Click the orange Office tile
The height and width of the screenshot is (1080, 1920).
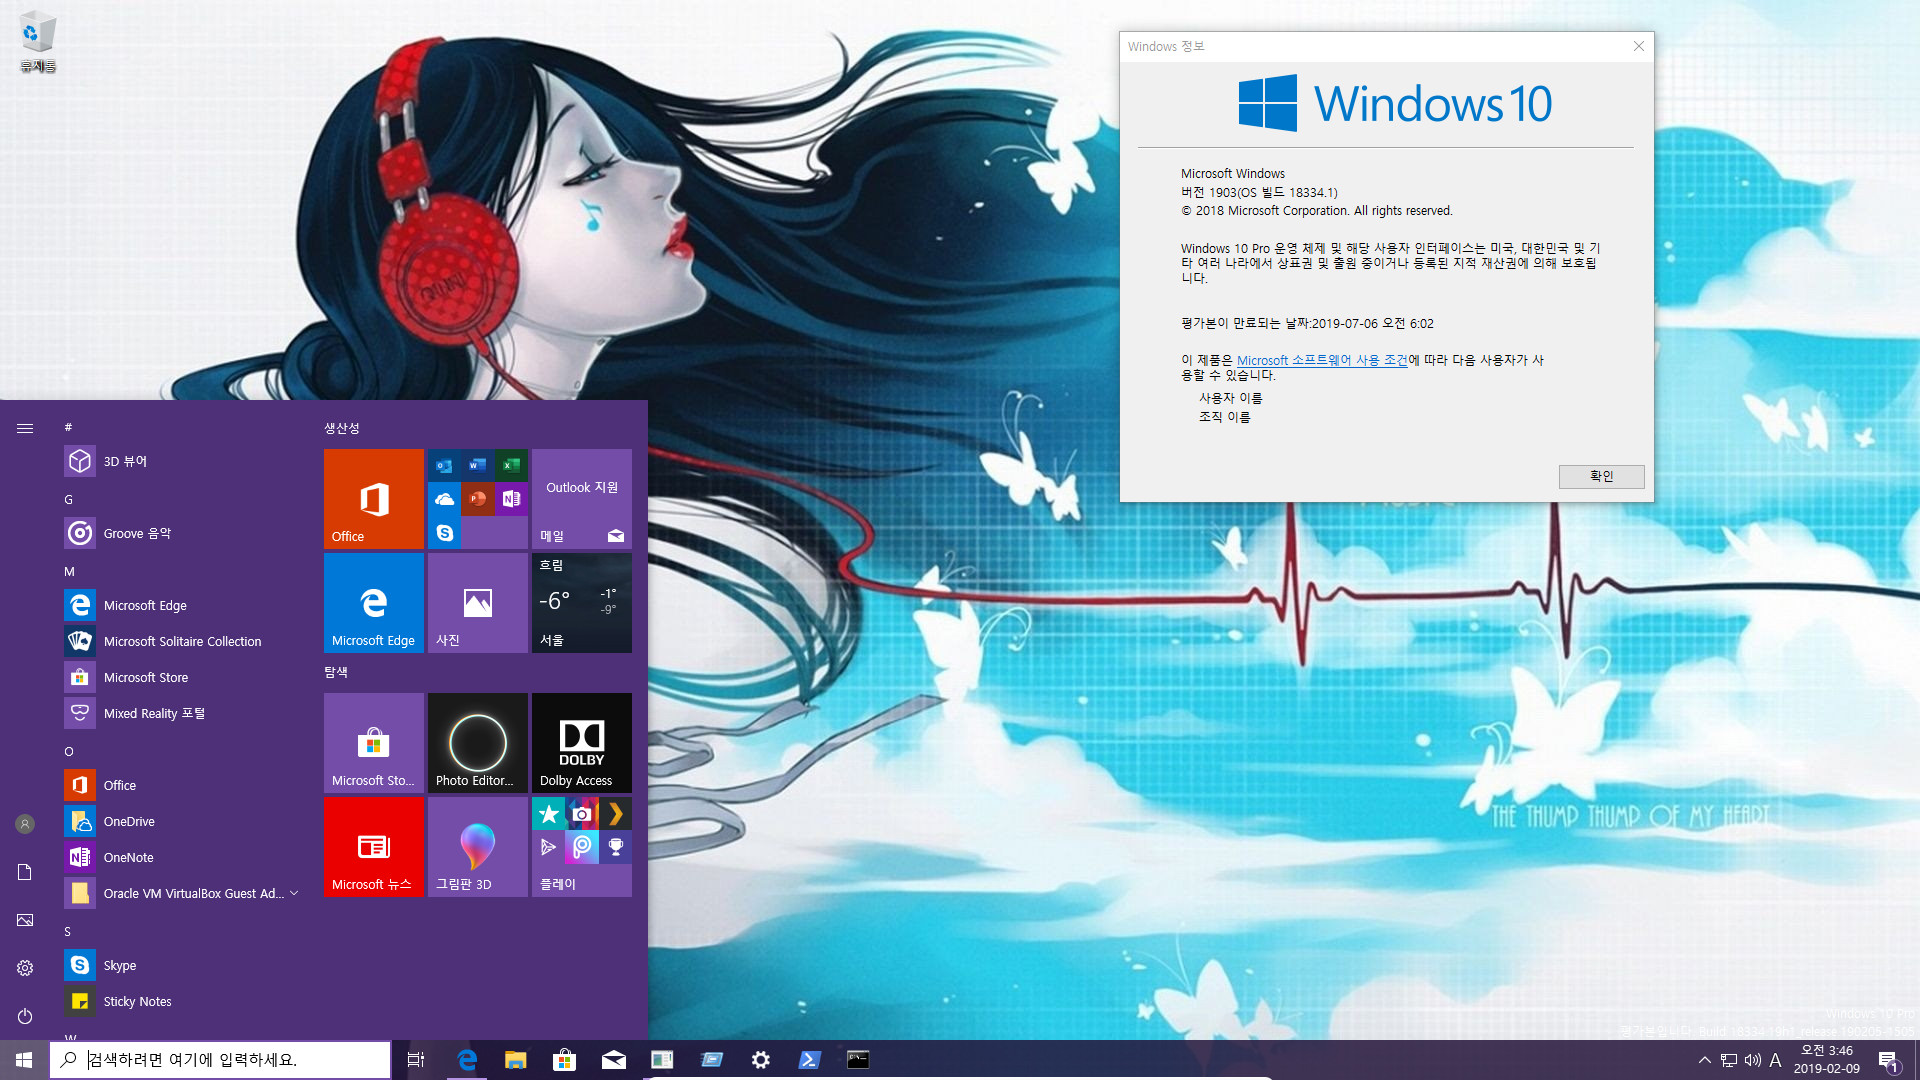374,499
